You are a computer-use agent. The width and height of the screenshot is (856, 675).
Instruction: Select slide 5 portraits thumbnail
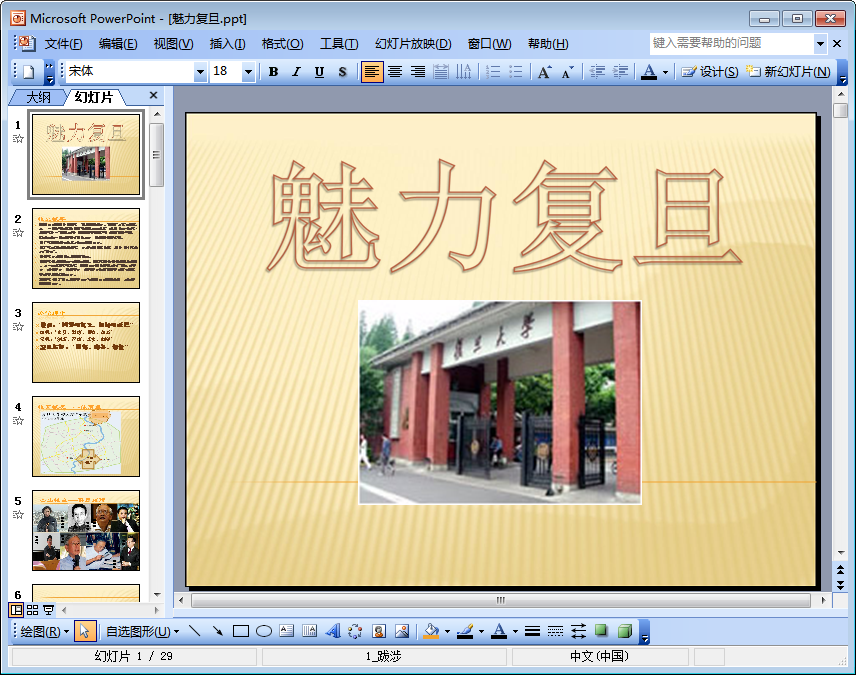[86, 530]
